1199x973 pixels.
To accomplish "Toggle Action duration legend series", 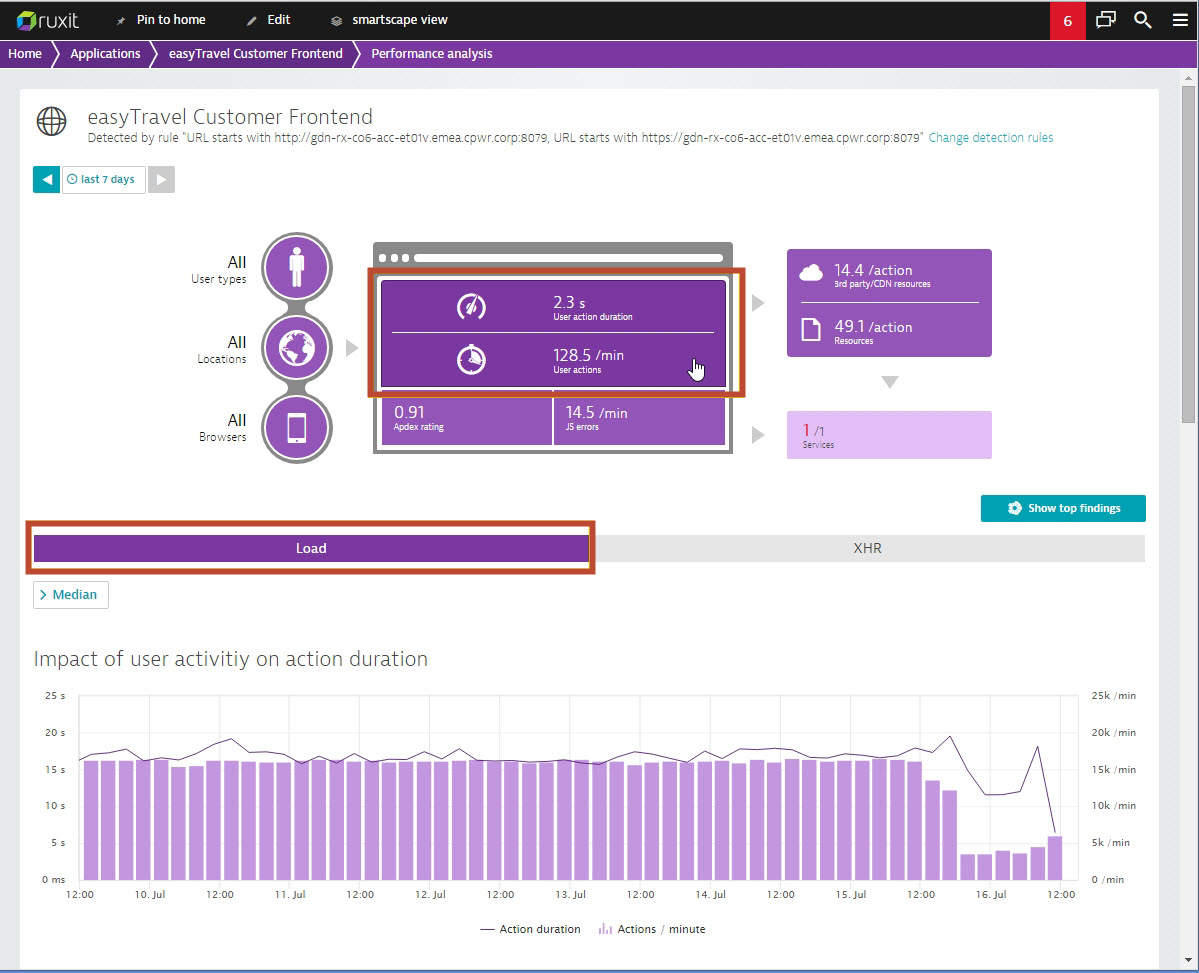I will (530, 929).
